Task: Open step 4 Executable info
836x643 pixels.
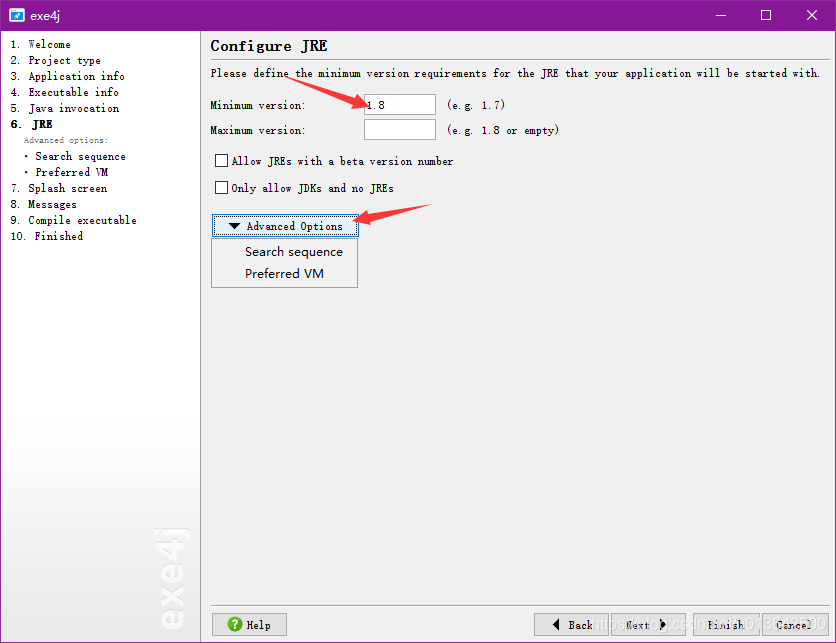Action: (x=65, y=92)
